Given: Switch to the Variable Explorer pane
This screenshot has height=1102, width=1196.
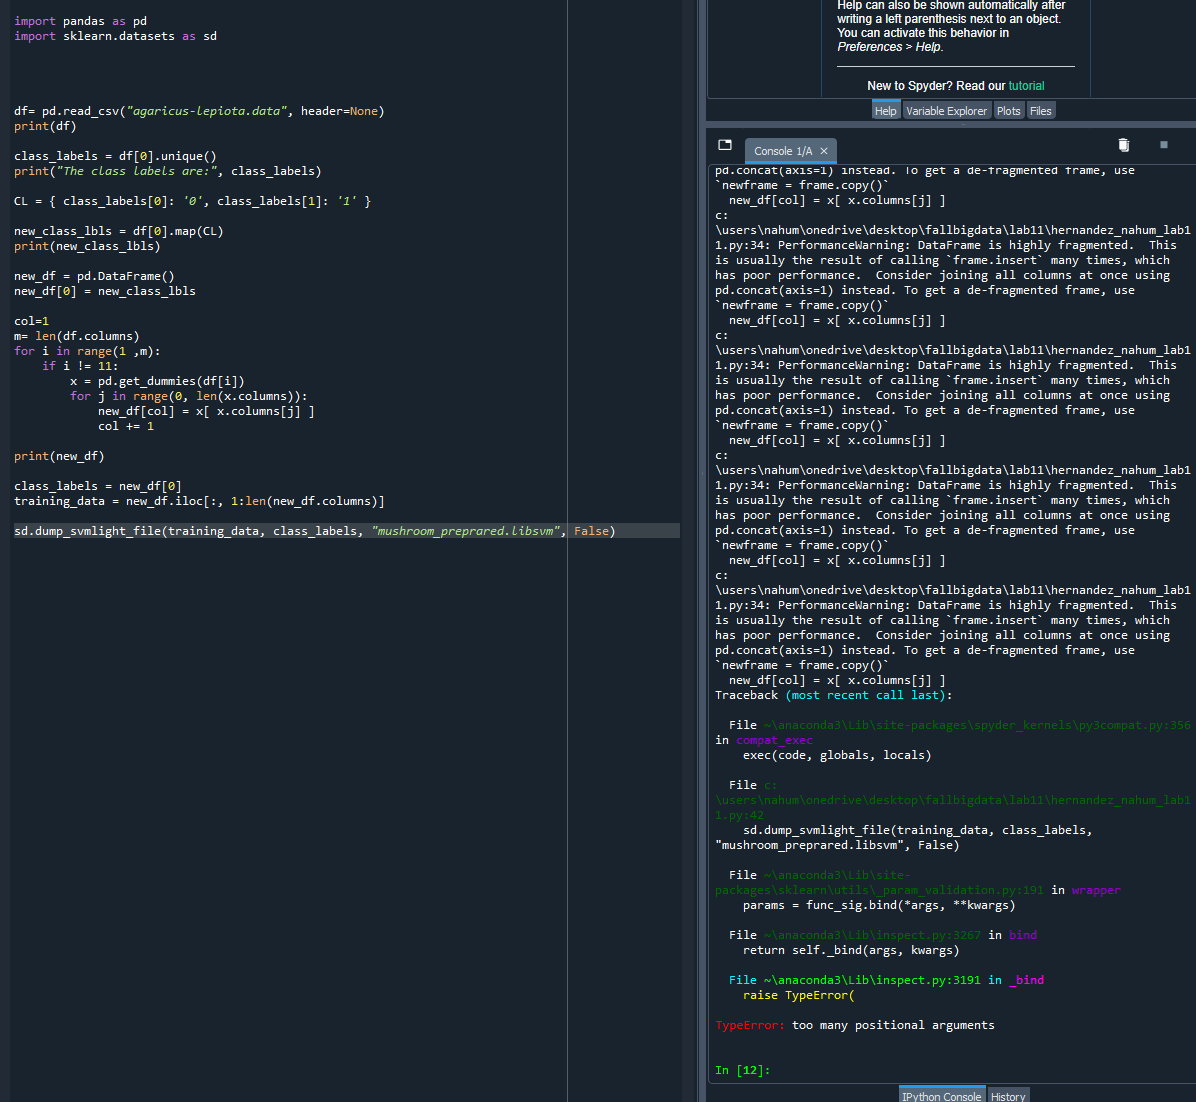Looking at the screenshot, I should [x=946, y=110].
